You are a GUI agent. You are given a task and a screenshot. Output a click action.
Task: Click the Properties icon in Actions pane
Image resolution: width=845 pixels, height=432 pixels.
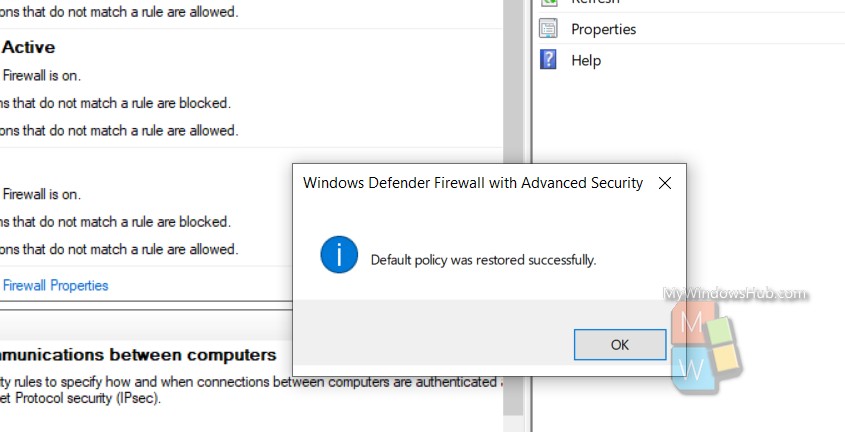click(549, 29)
